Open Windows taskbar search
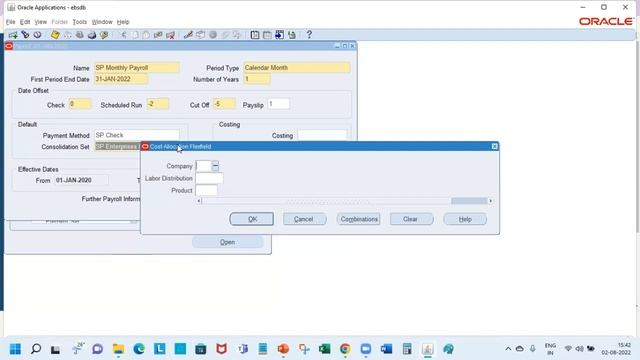This screenshot has height=360, width=640. (36, 349)
